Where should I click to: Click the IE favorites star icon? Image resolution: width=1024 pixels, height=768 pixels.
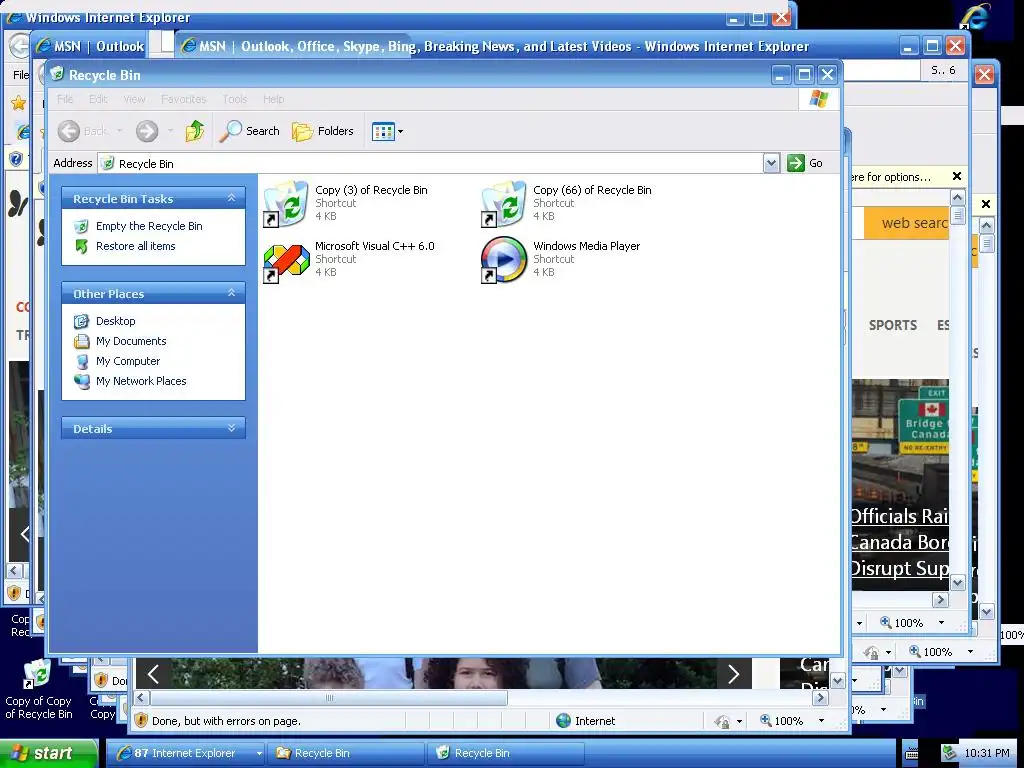18,103
